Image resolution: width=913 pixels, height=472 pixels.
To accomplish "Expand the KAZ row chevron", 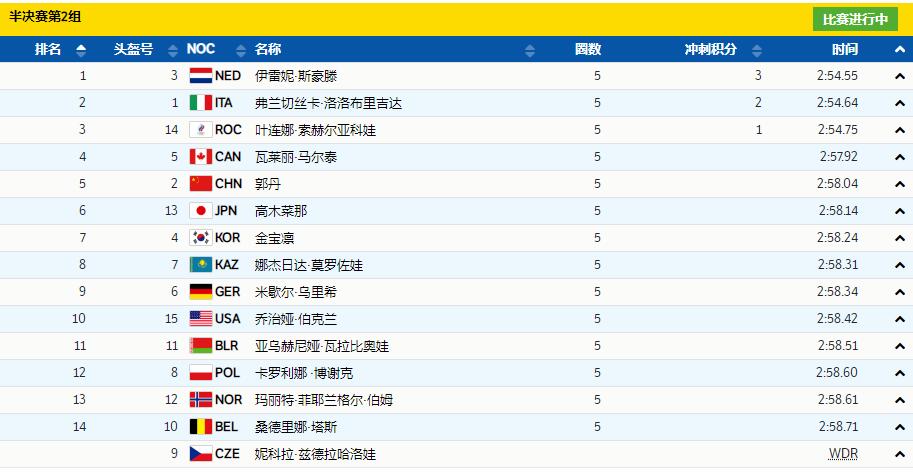I will click(x=900, y=265).
